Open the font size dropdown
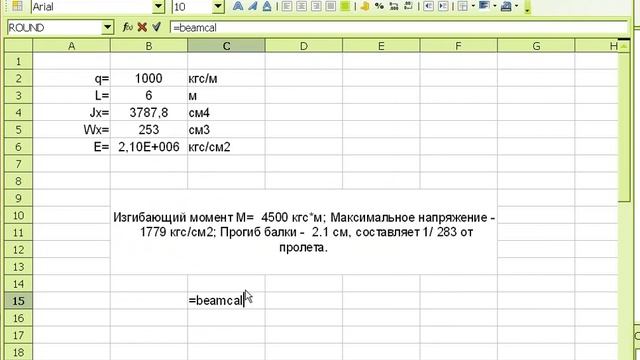This screenshot has width=640, height=360. [x=218, y=7]
